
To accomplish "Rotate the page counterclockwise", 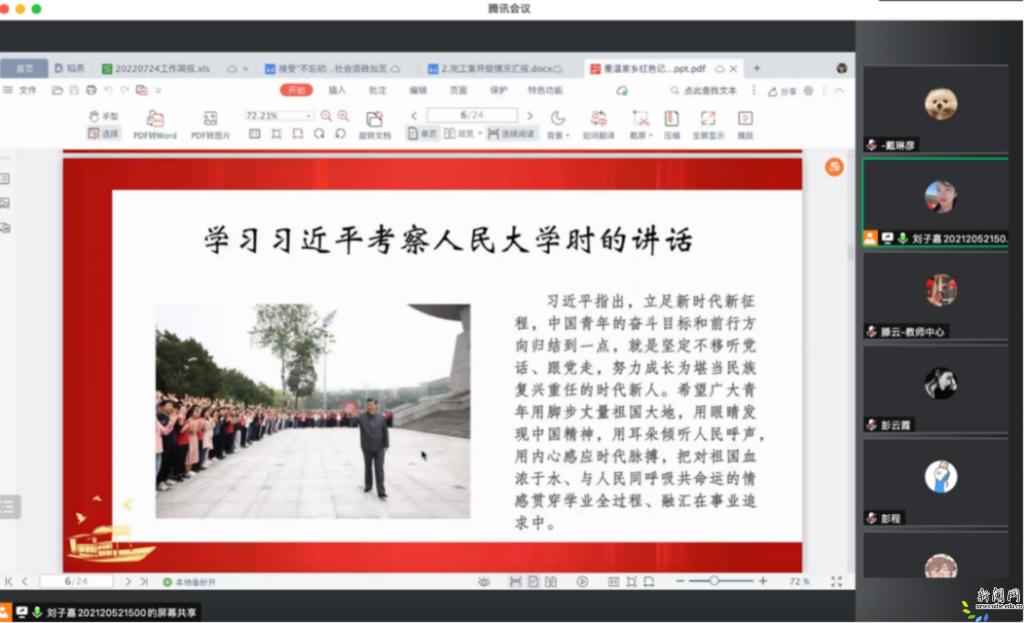I will [340, 134].
